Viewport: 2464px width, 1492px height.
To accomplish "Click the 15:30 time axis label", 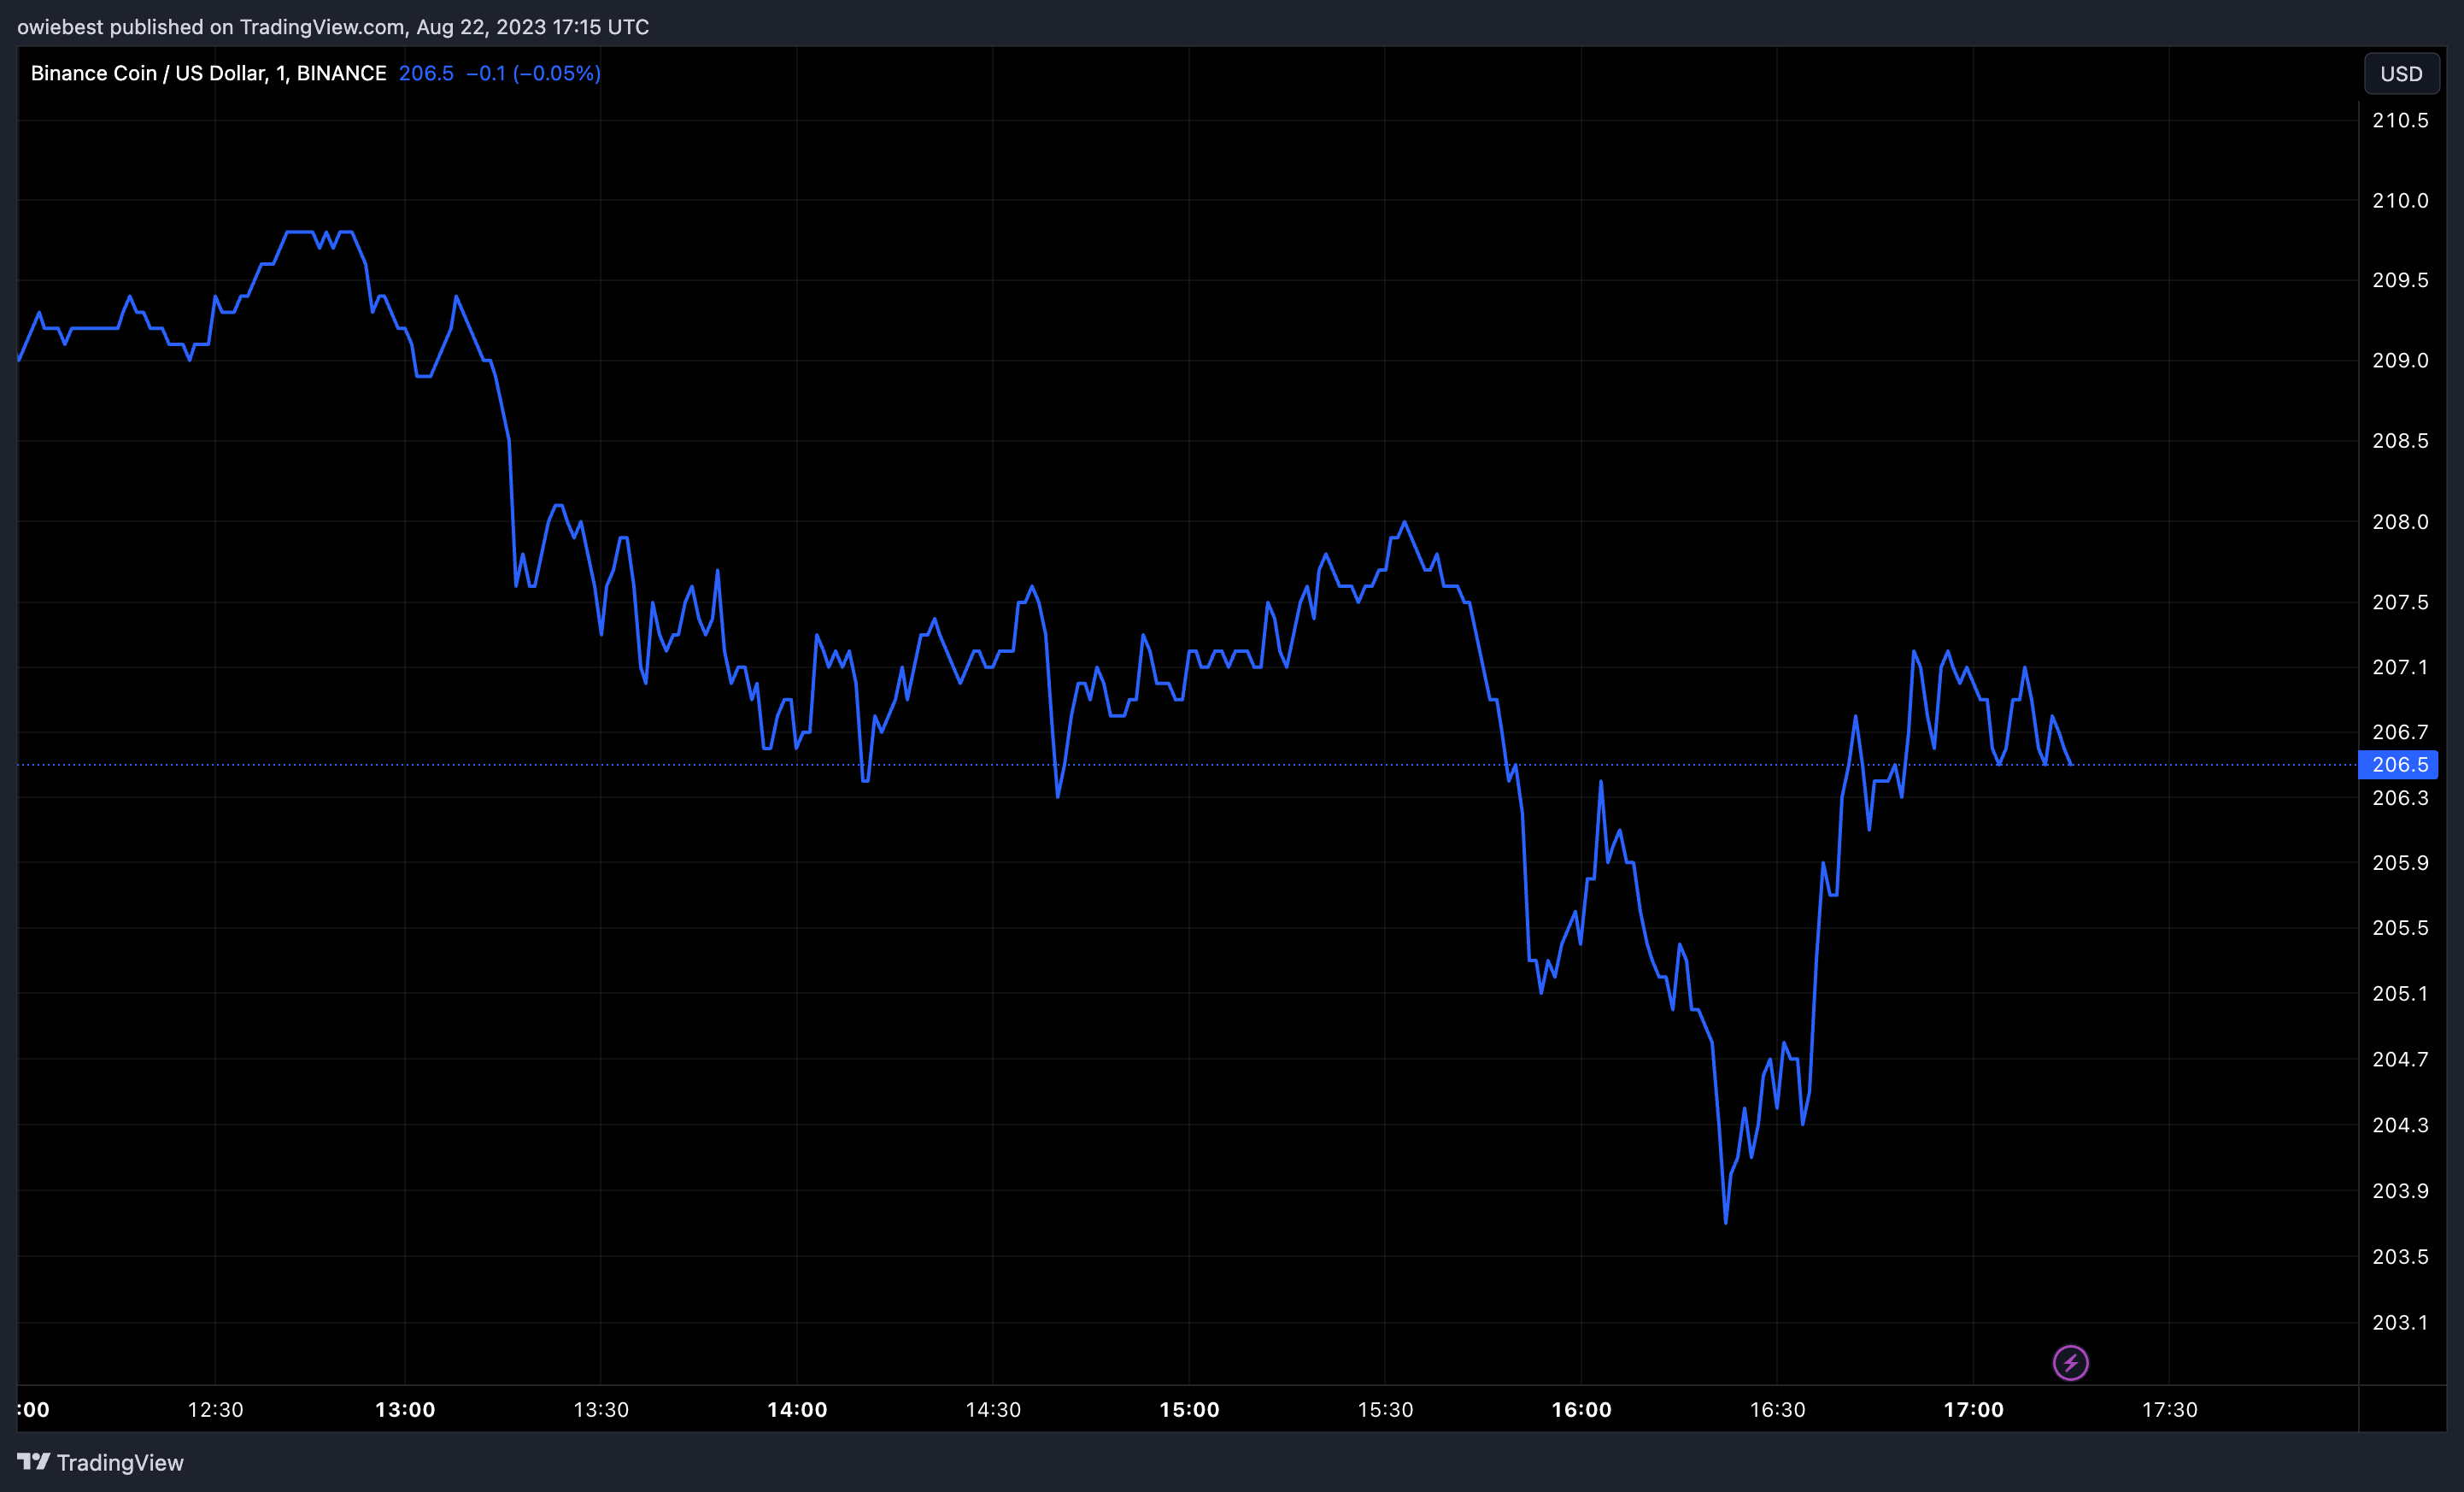I will 1385,1410.
